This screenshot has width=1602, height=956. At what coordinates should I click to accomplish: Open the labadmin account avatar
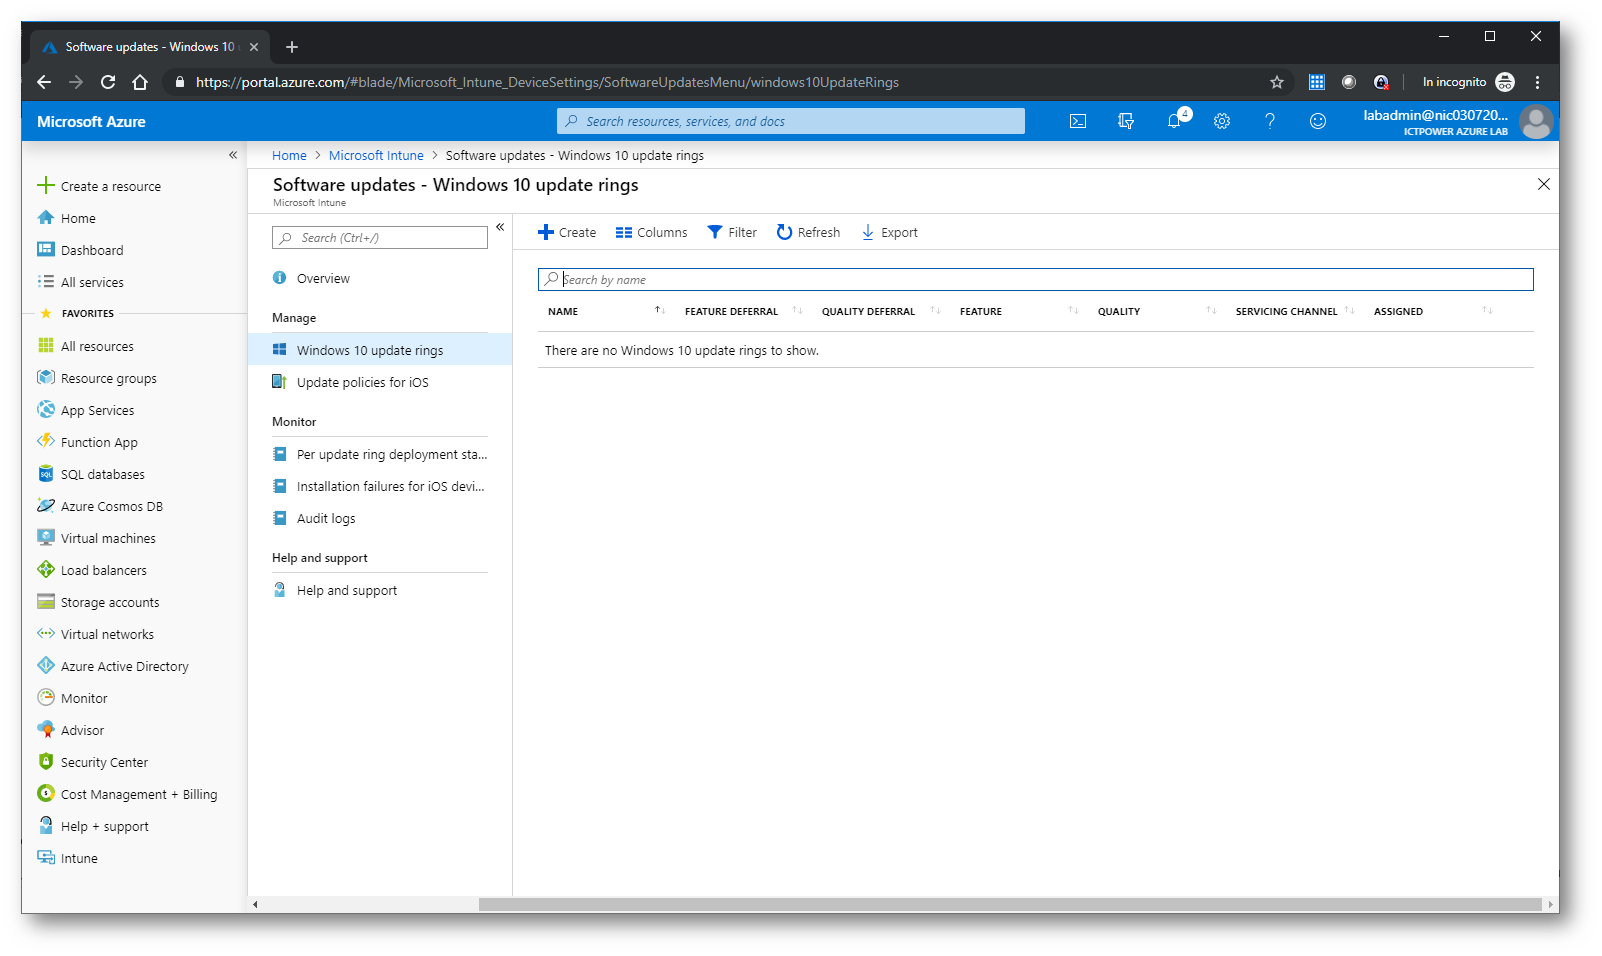pos(1535,121)
